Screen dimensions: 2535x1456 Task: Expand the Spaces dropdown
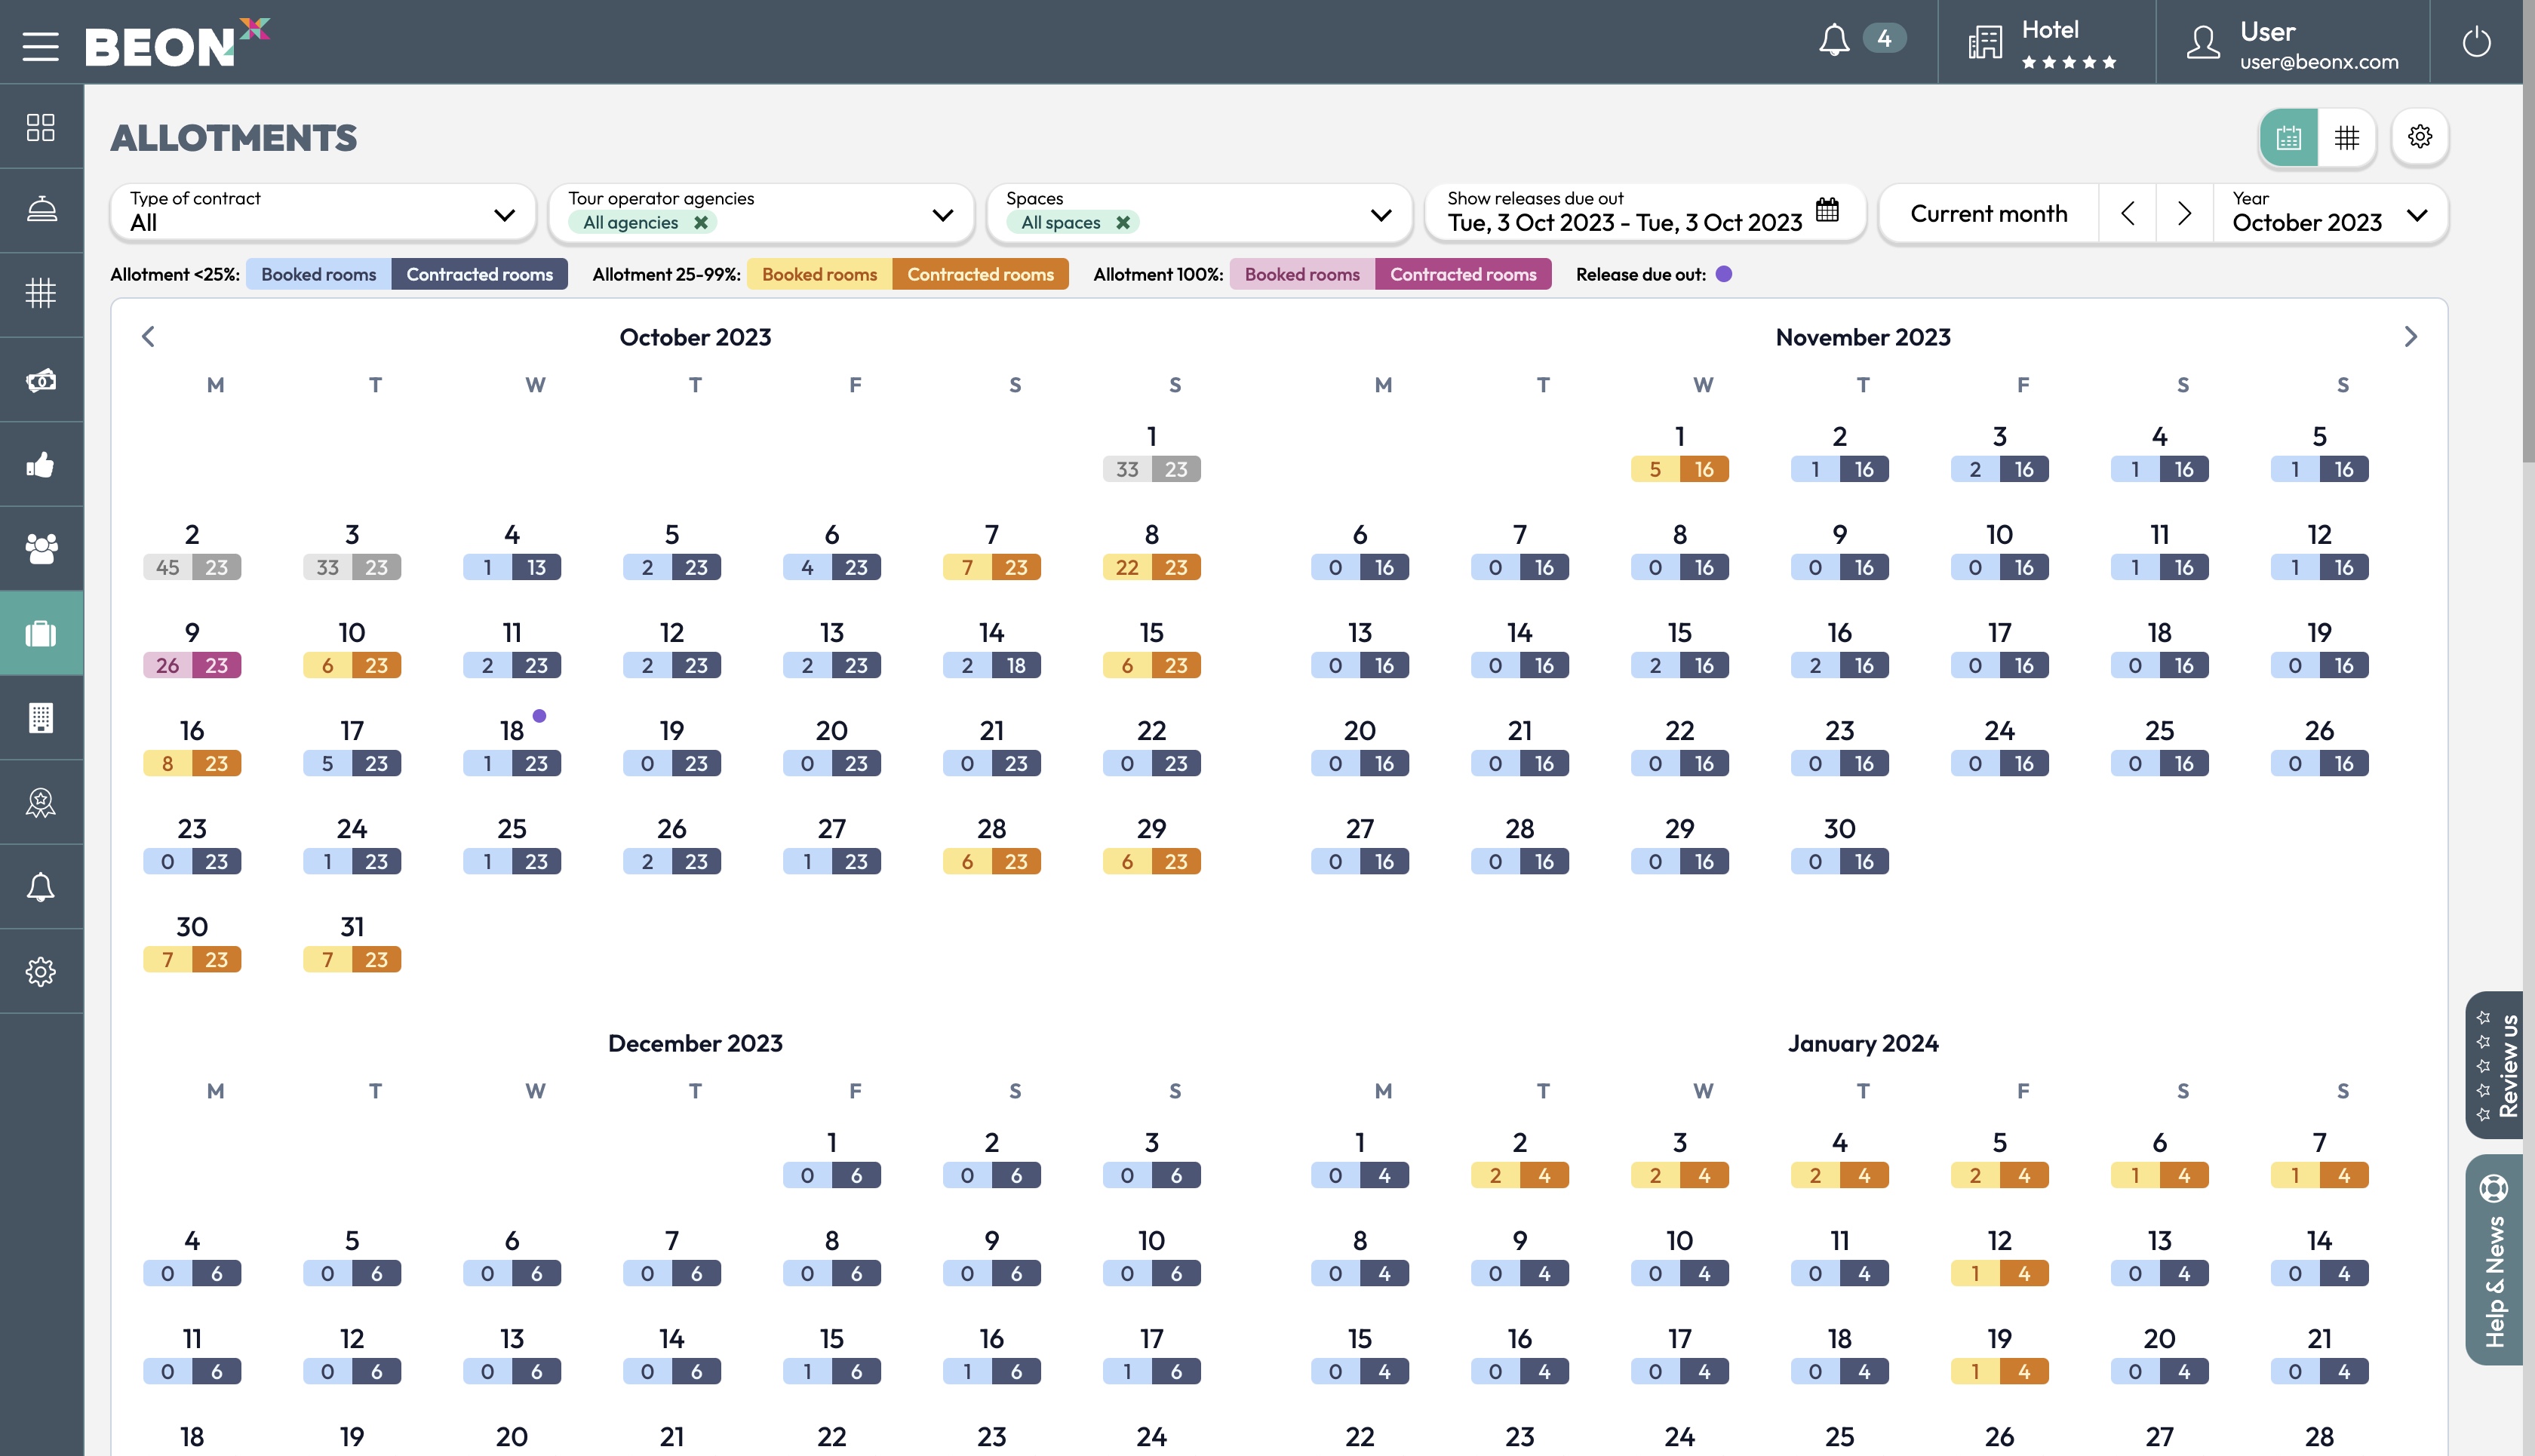point(1199,212)
